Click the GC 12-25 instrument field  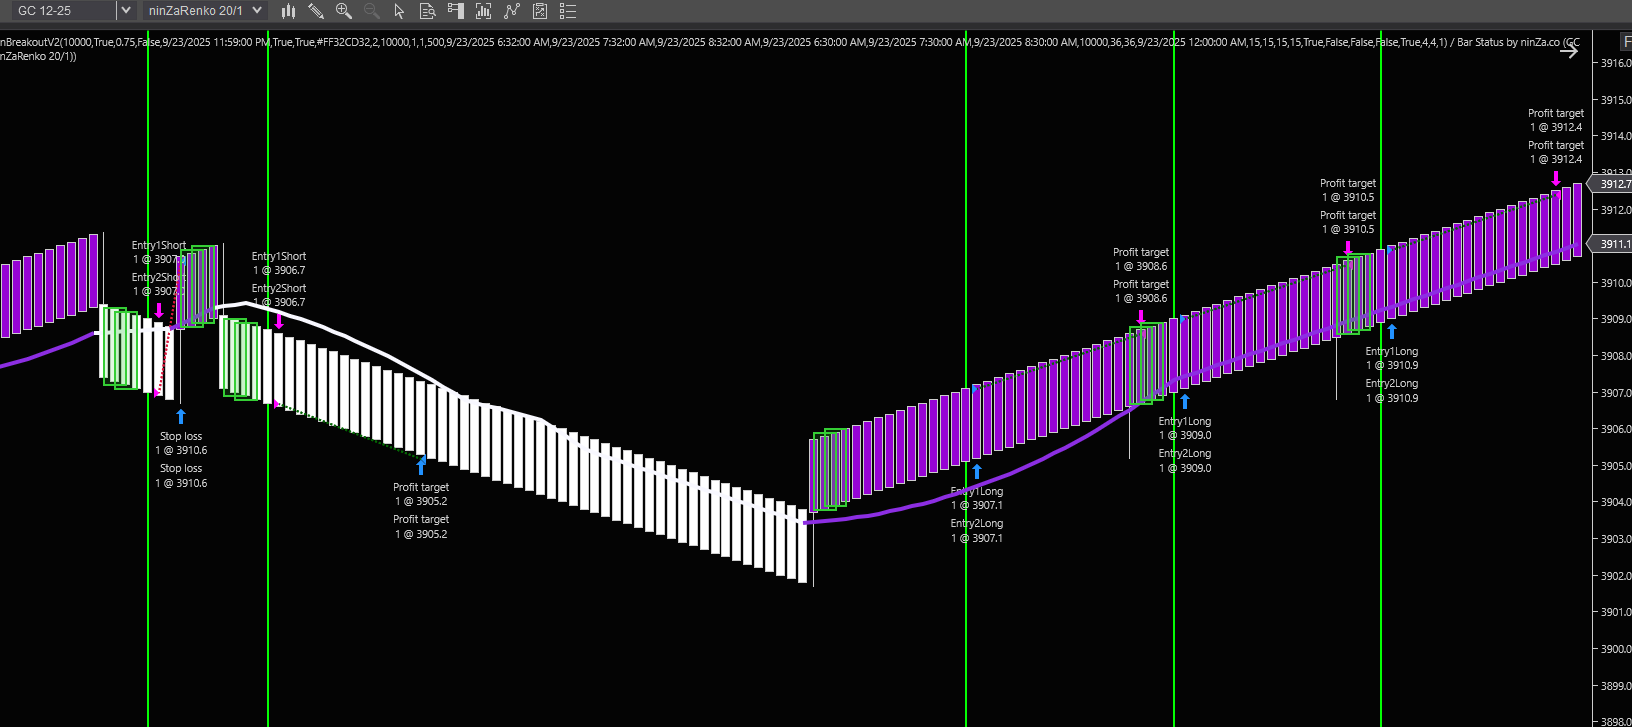60,11
